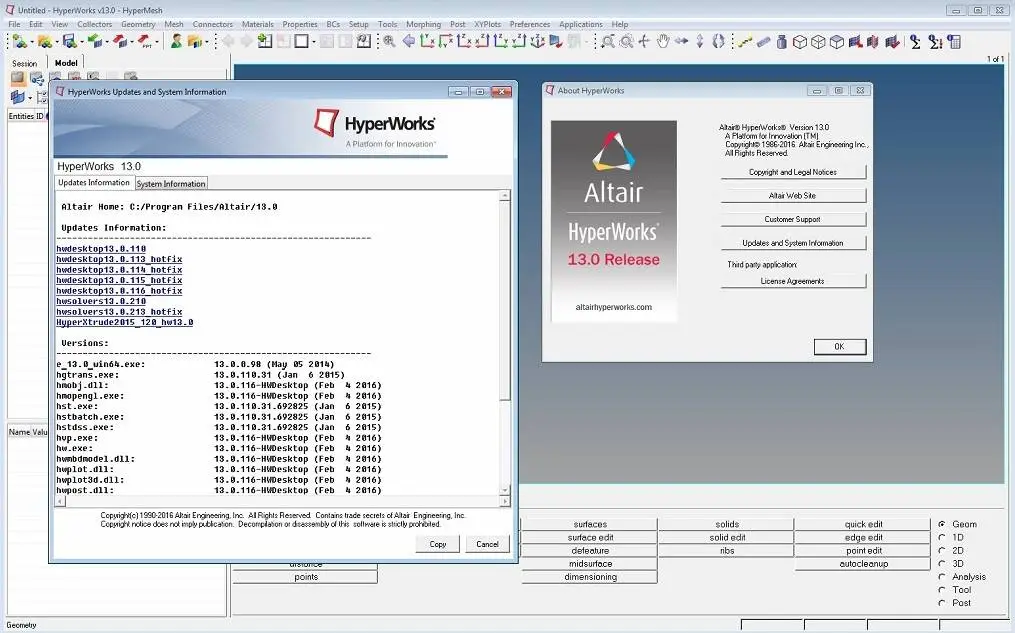The width and height of the screenshot is (1015, 633).
Task: Open the Geometry menu
Action: (x=138, y=24)
